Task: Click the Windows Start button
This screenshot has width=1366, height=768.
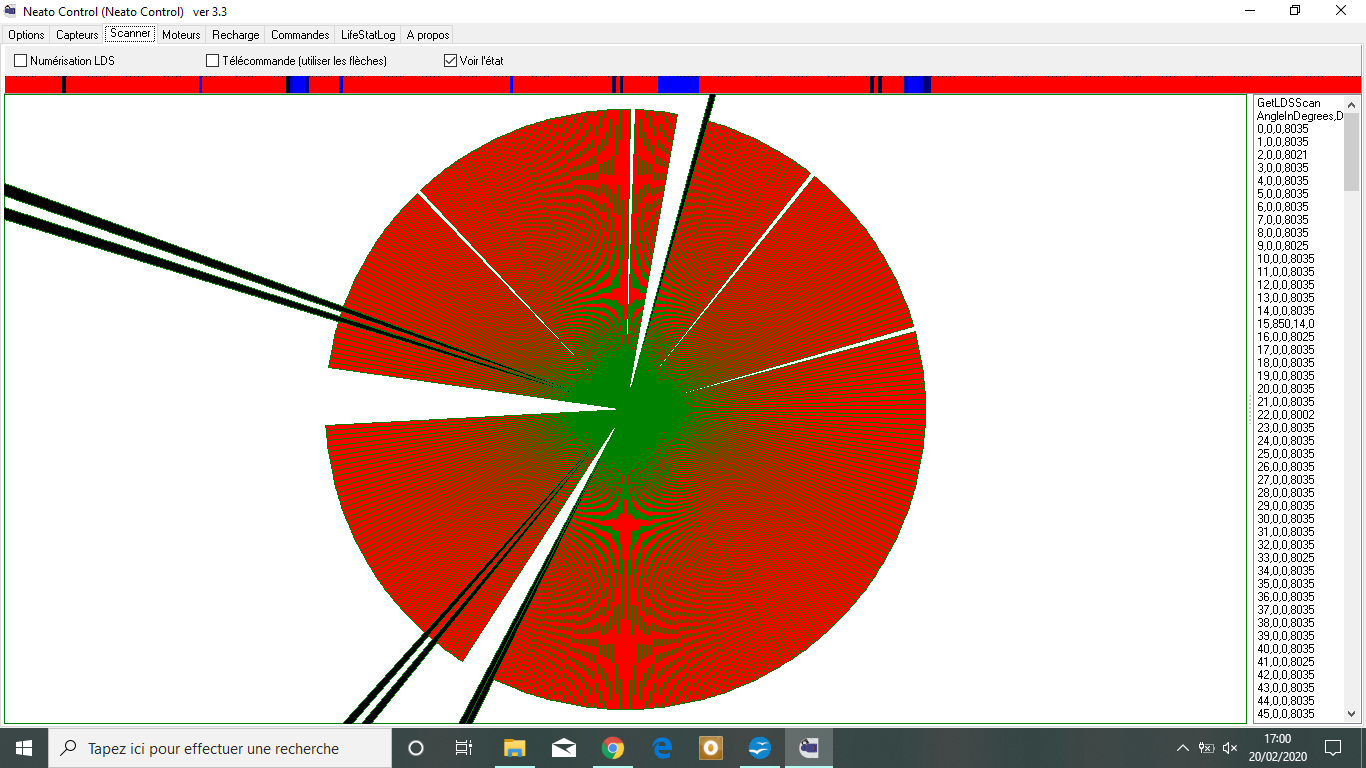Action: click(x=24, y=748)
